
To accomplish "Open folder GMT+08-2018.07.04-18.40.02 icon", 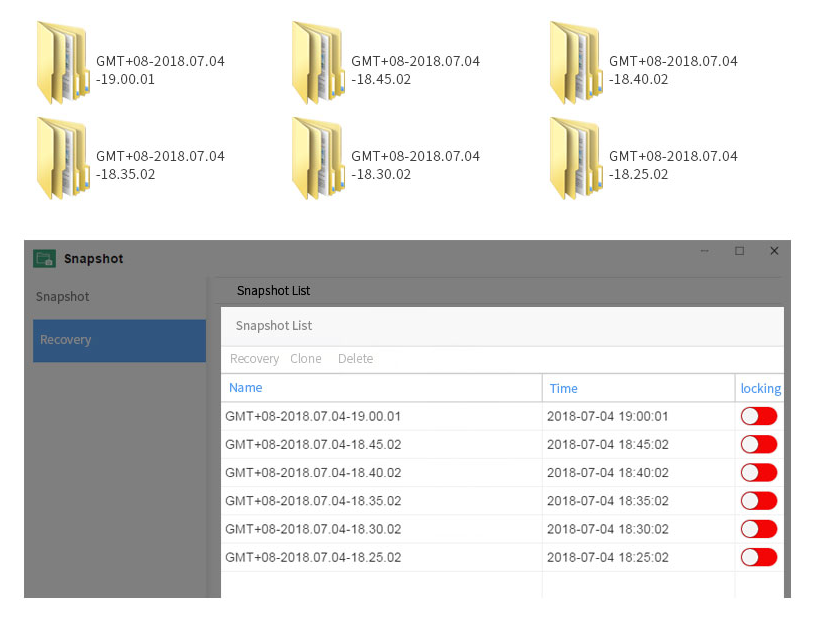I will pyautogui.click(x=576, y=63).
